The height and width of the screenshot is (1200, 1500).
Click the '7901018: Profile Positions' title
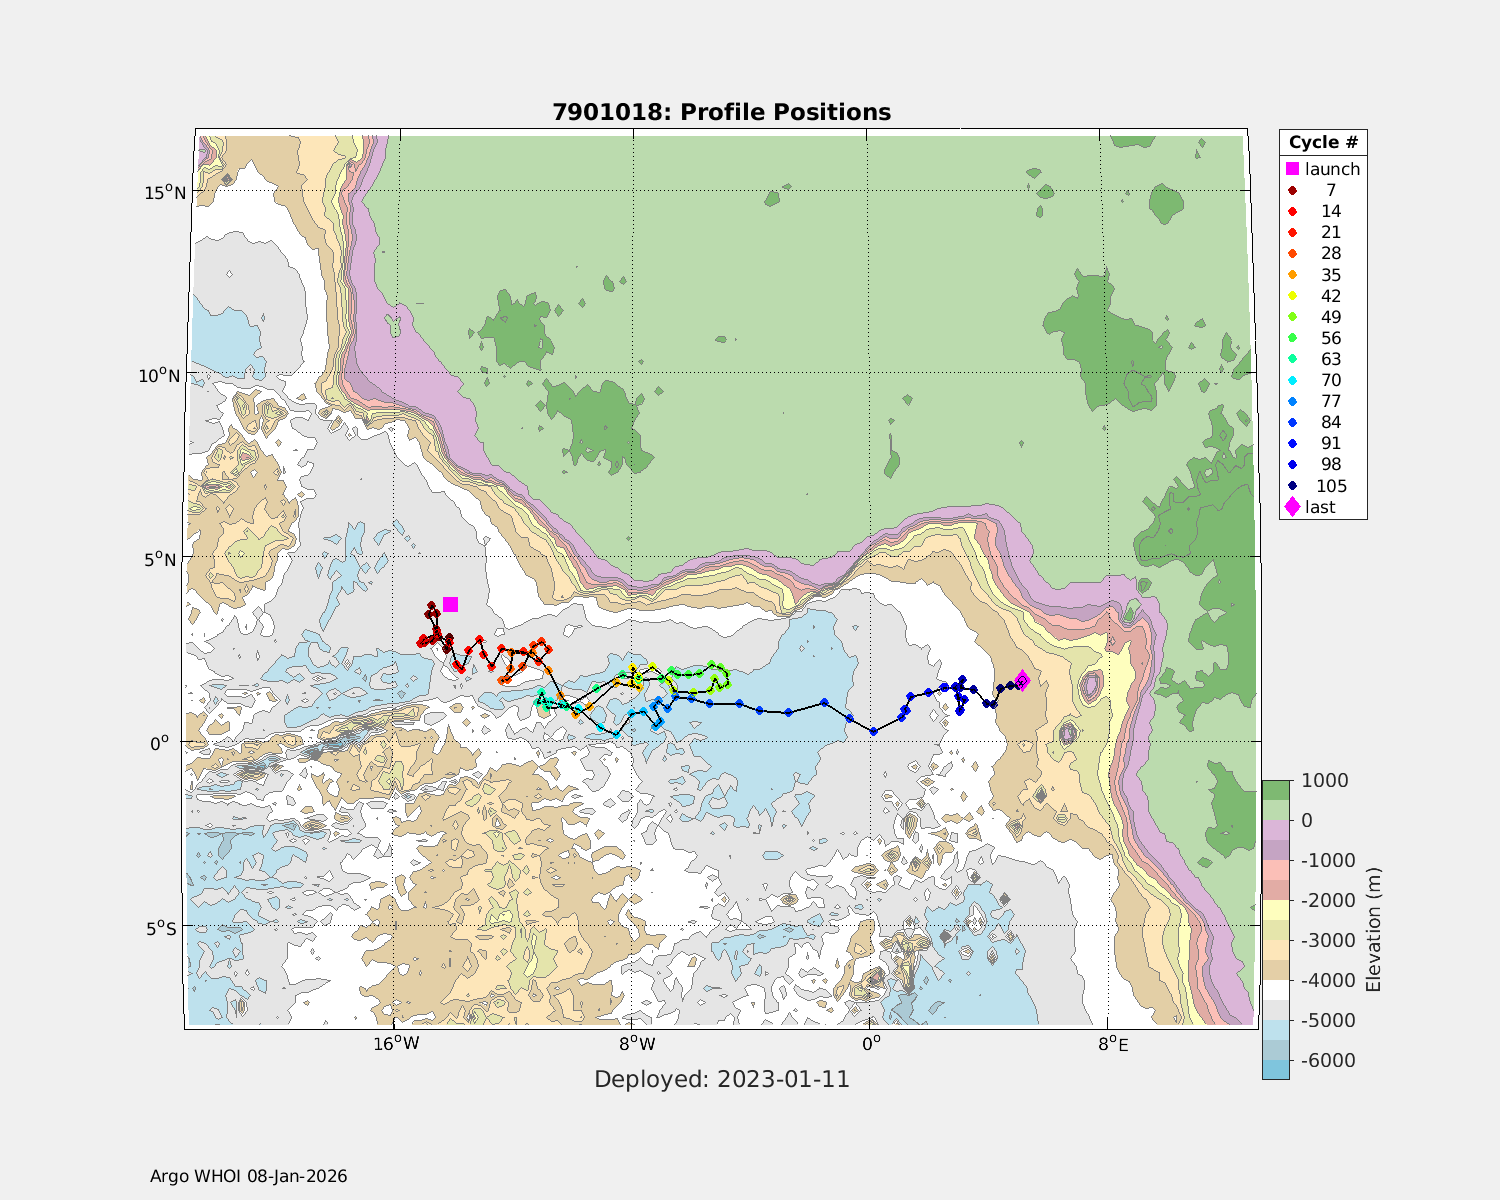pyautogui.click(x=721, y=112)
